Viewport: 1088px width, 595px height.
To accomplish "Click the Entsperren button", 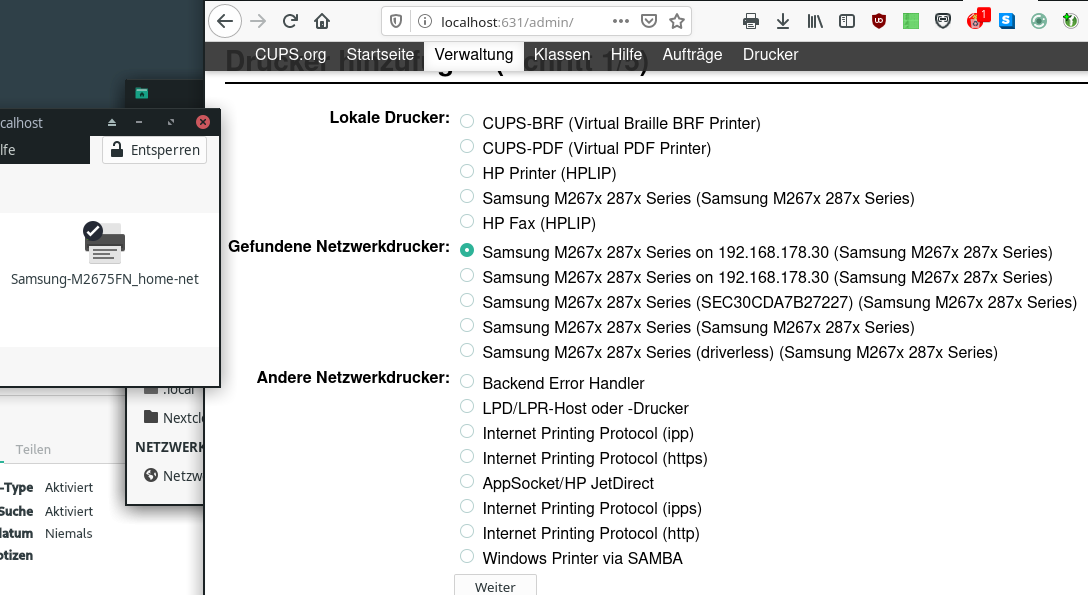I will click(153, 149).
